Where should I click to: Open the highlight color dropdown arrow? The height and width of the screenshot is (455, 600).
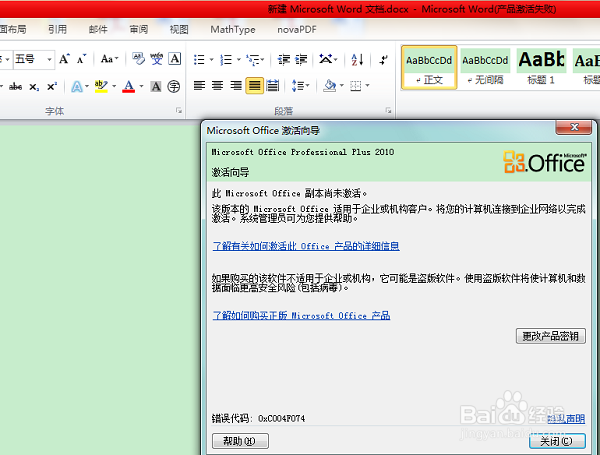click(114, 86)
